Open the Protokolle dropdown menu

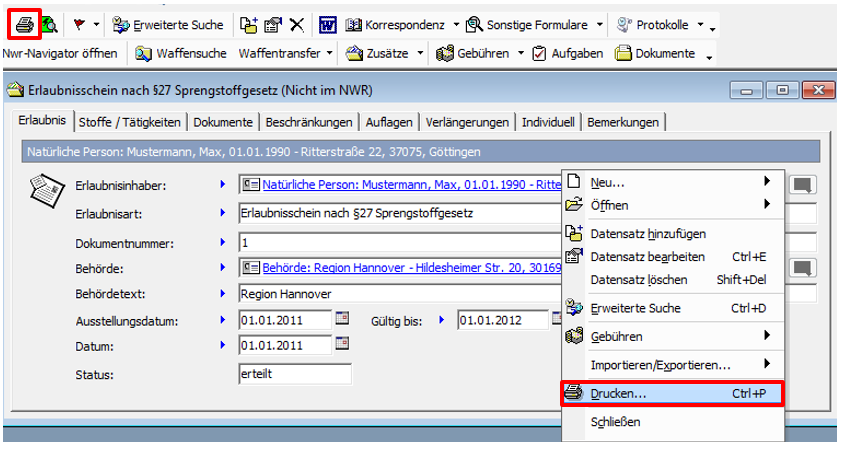[x=700, y=24]
